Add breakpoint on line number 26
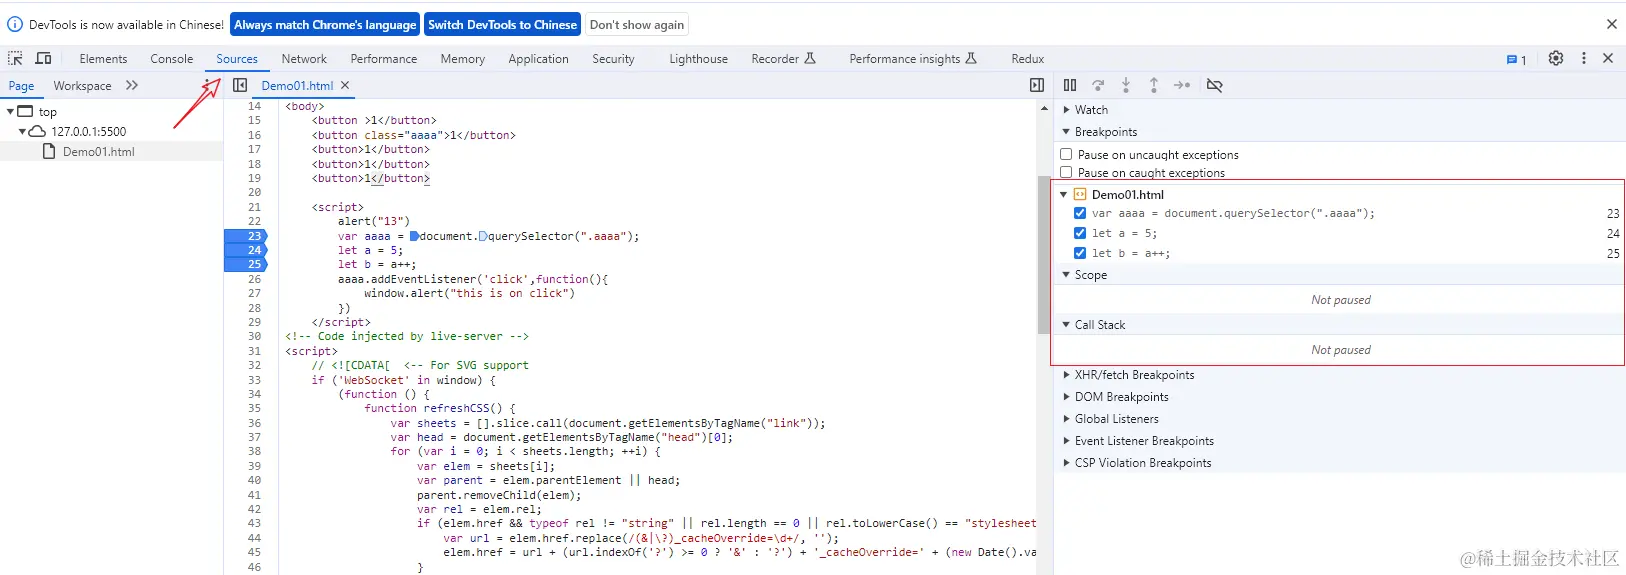 [x=254, y=279]
